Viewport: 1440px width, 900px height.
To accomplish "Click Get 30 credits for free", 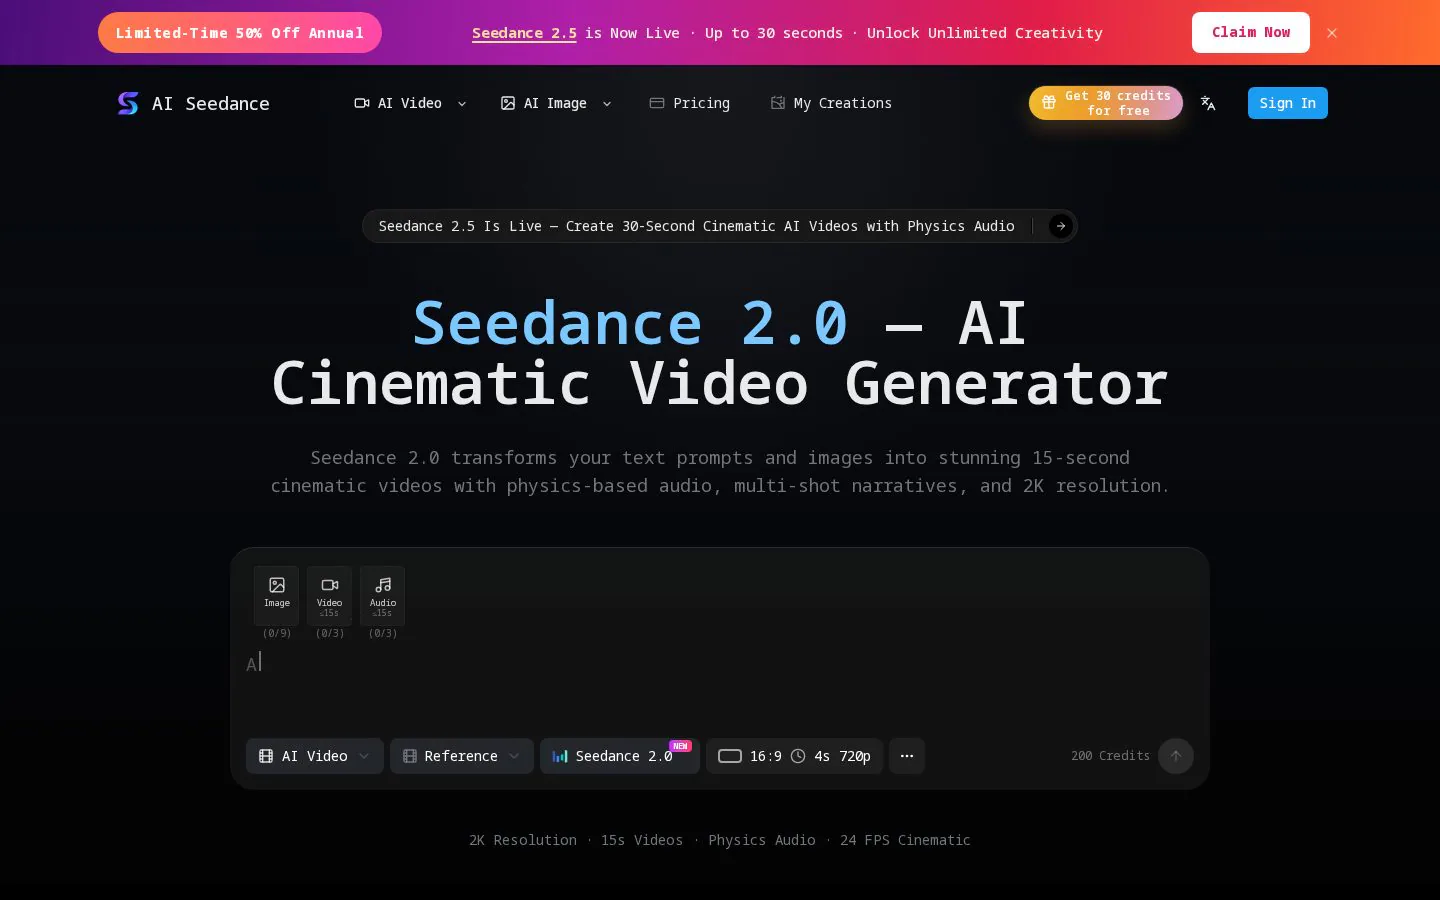I will pyautogui.click(x=1106, y=103).
